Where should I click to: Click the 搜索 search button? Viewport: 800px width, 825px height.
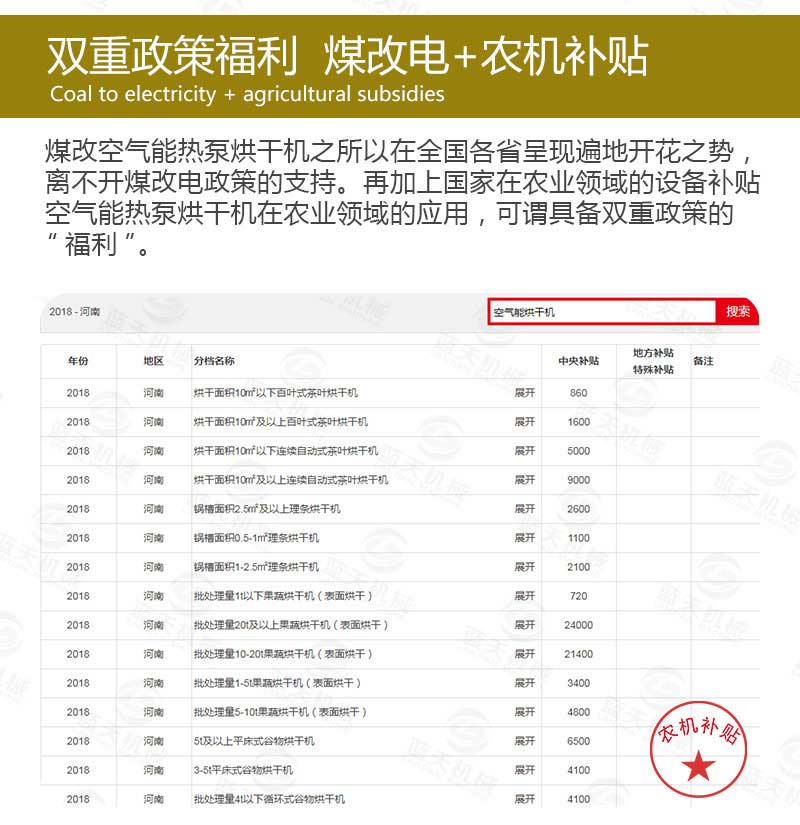[737, 311]
